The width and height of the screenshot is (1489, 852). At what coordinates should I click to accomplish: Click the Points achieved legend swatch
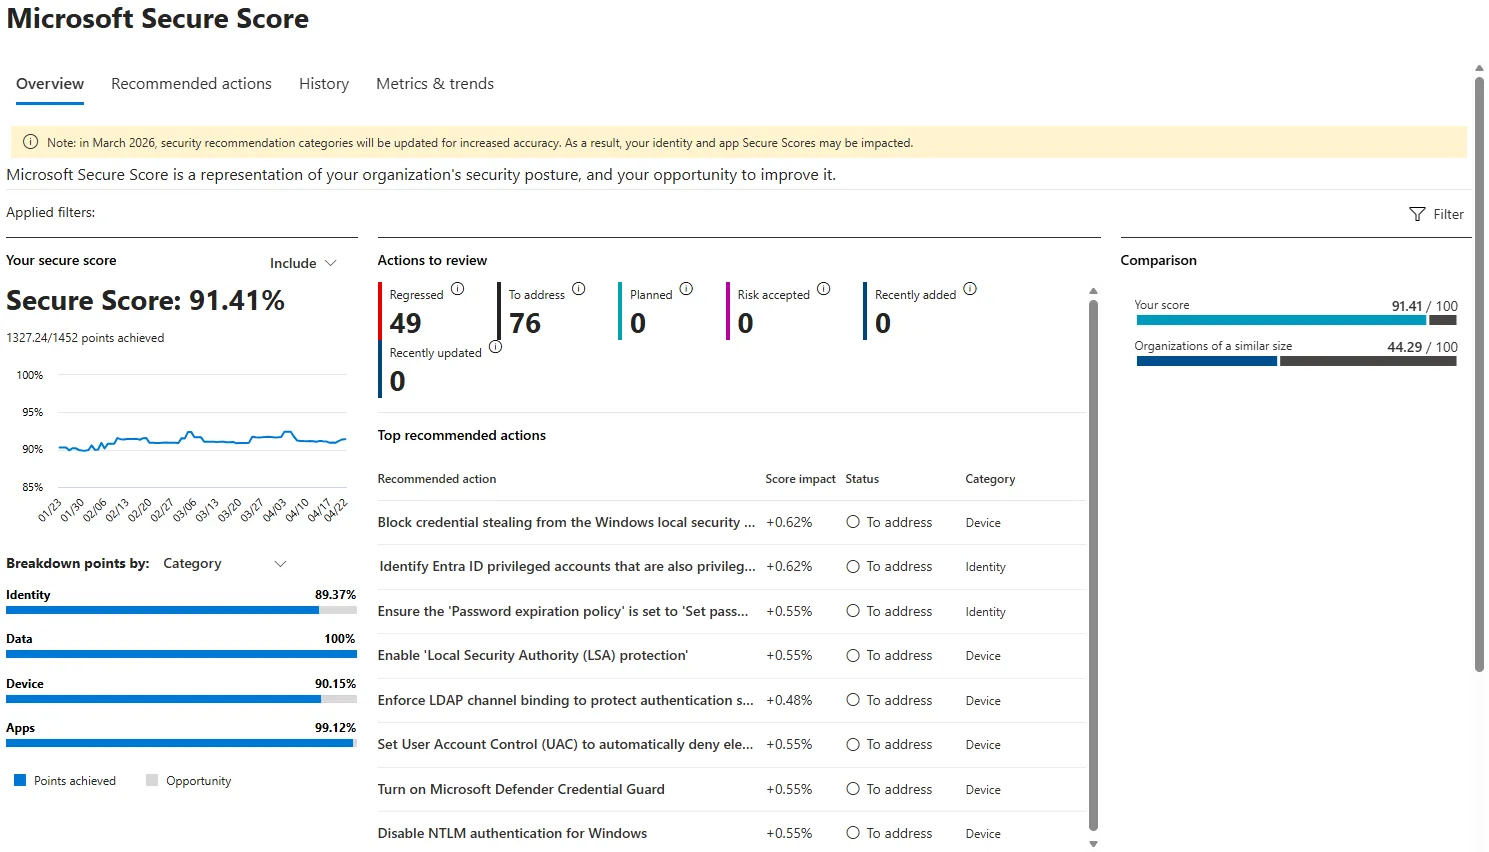(20, 780)
